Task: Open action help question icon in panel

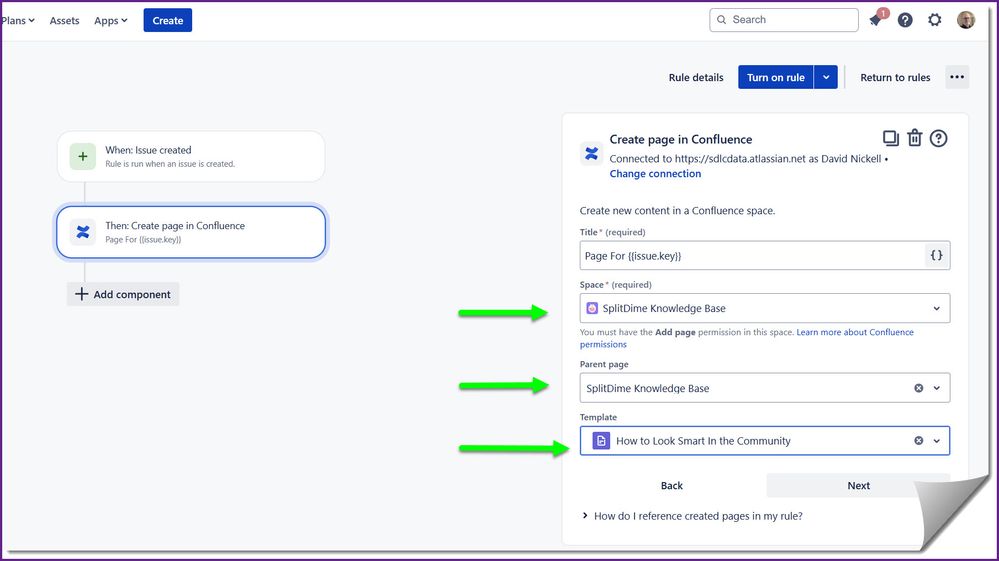Action: pyautogui.click(x=938, y=138)
